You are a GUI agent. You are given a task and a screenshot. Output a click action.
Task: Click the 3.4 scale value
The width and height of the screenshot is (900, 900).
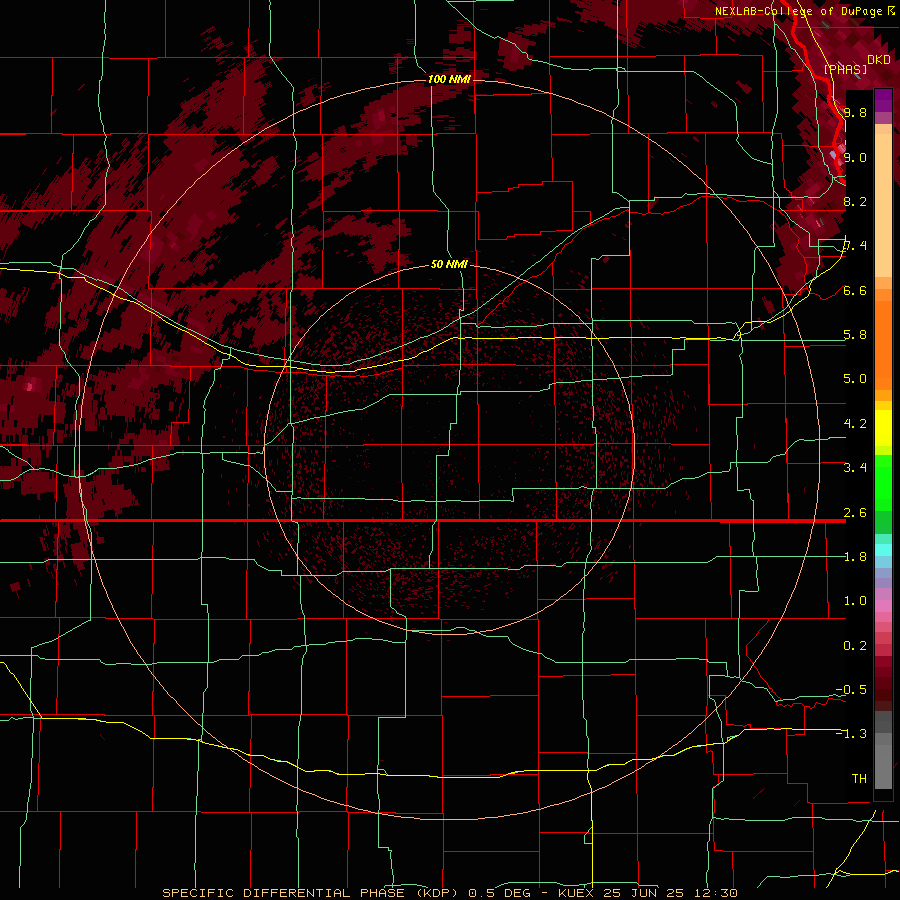click(855, 468)
